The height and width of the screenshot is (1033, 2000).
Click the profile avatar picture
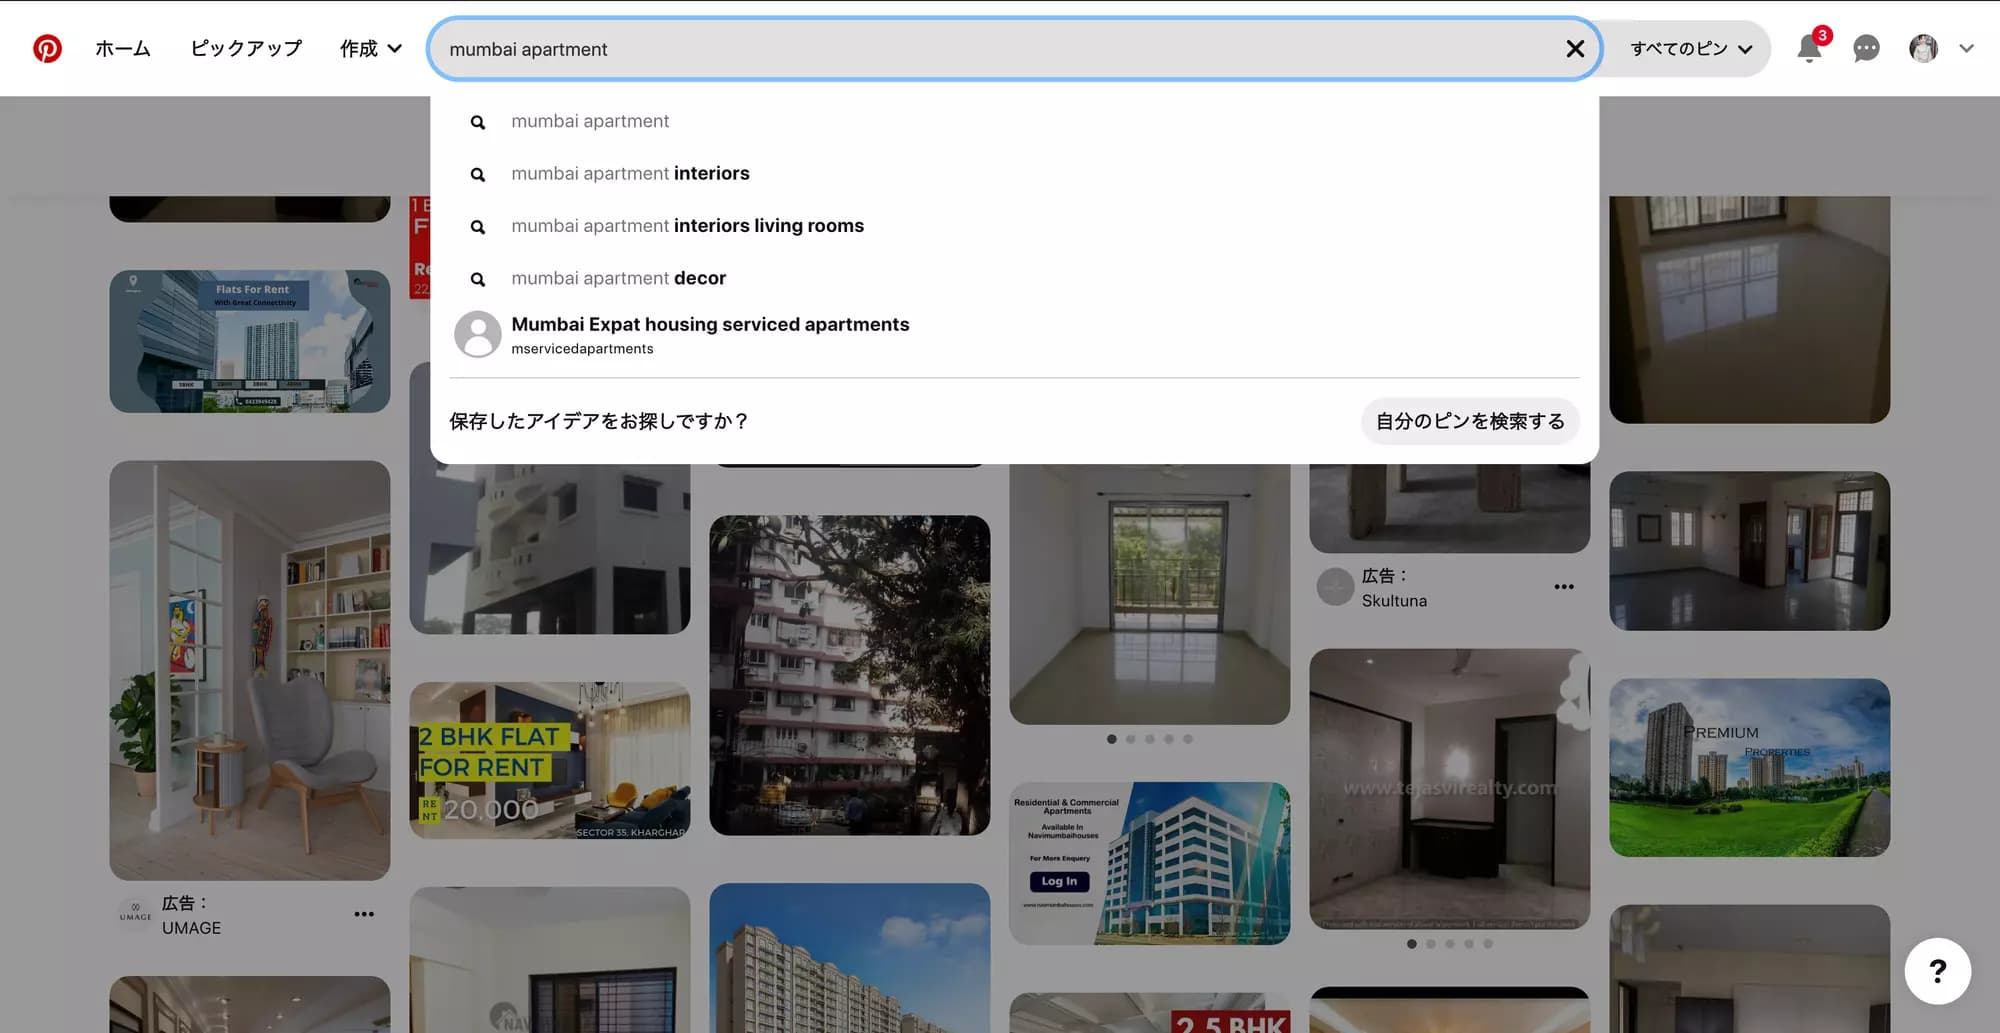click(x=1922, y=48)
